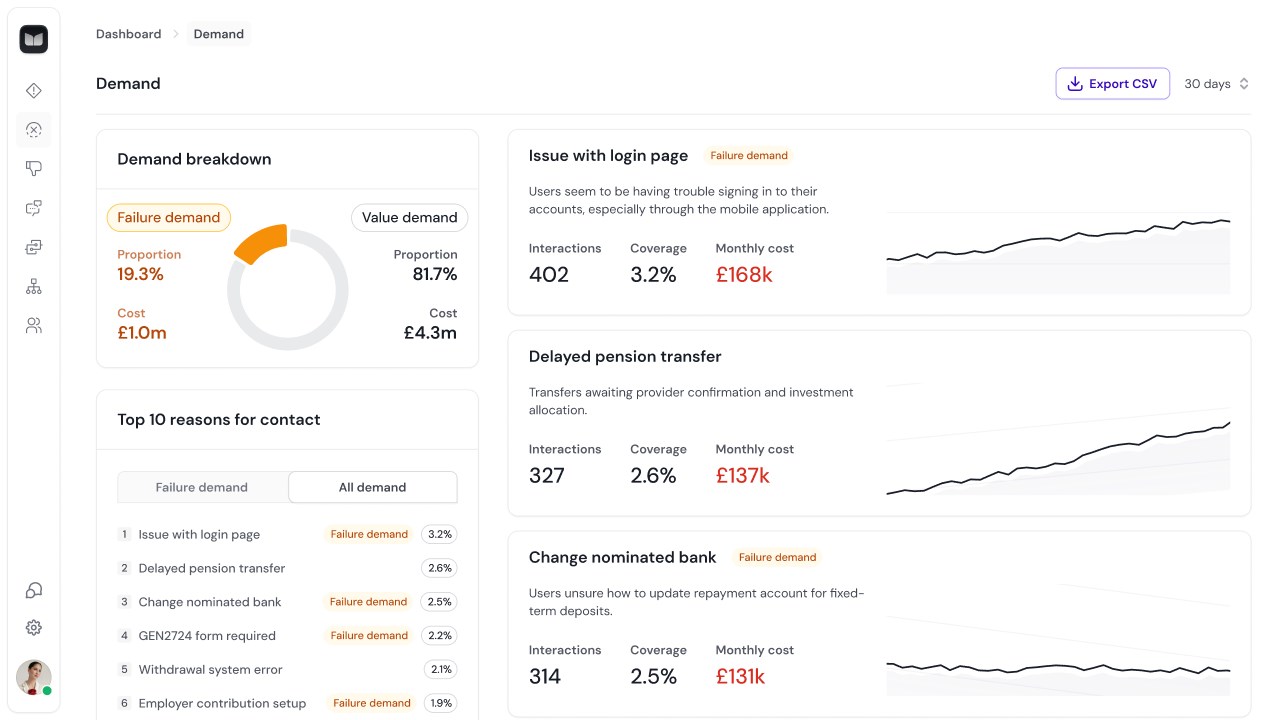This screenshot has height=720, width=1280.
Task: Select GEN2724 form required list row
Action: tap(287, 636)
